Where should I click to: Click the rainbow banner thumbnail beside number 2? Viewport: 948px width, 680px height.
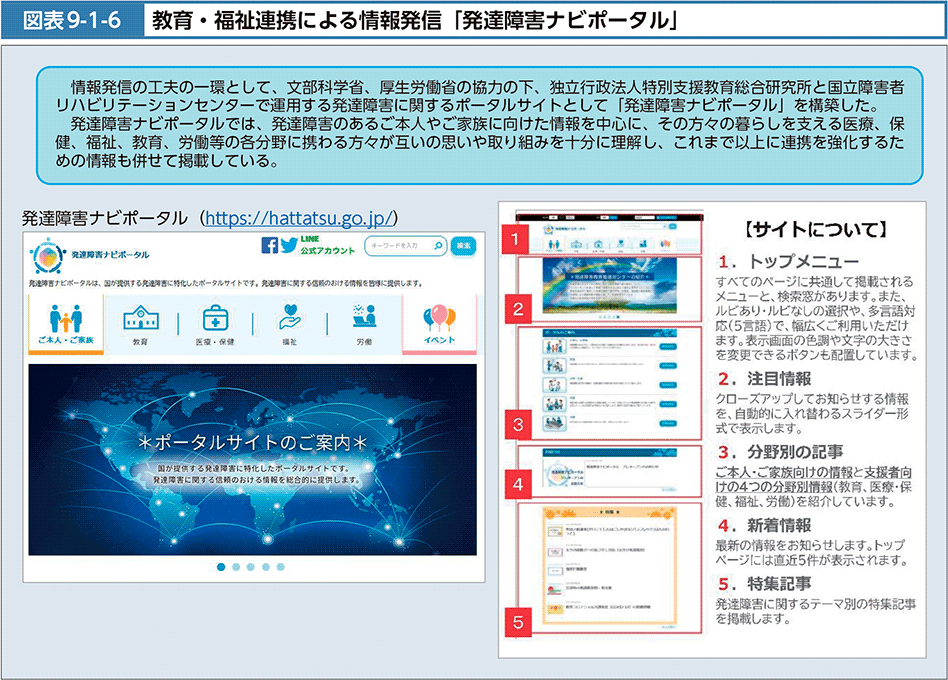(x=608, y=288)
